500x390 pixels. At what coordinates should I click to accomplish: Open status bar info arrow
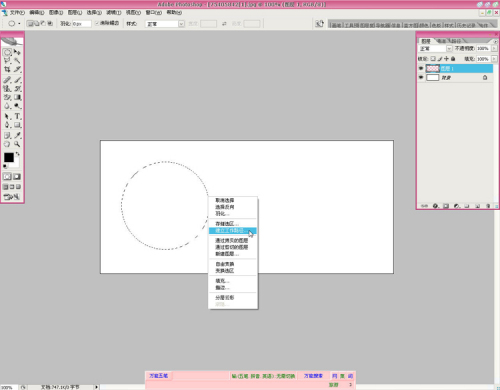point(96,387)
